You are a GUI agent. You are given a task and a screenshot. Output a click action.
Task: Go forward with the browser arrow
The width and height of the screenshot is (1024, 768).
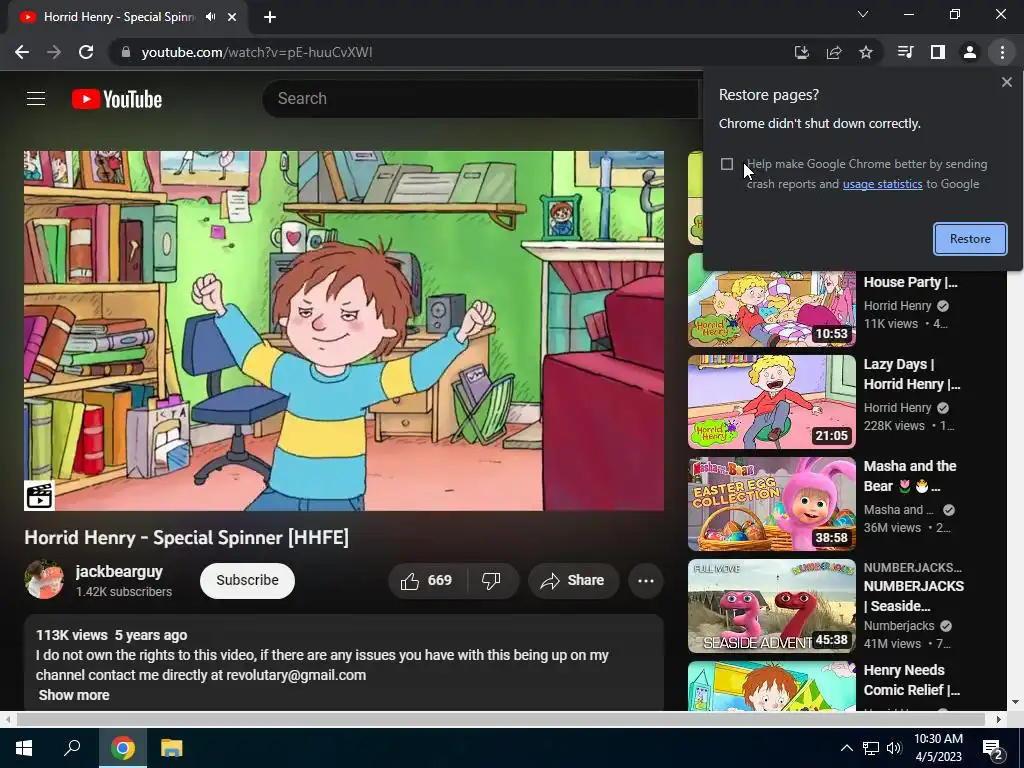54,52
